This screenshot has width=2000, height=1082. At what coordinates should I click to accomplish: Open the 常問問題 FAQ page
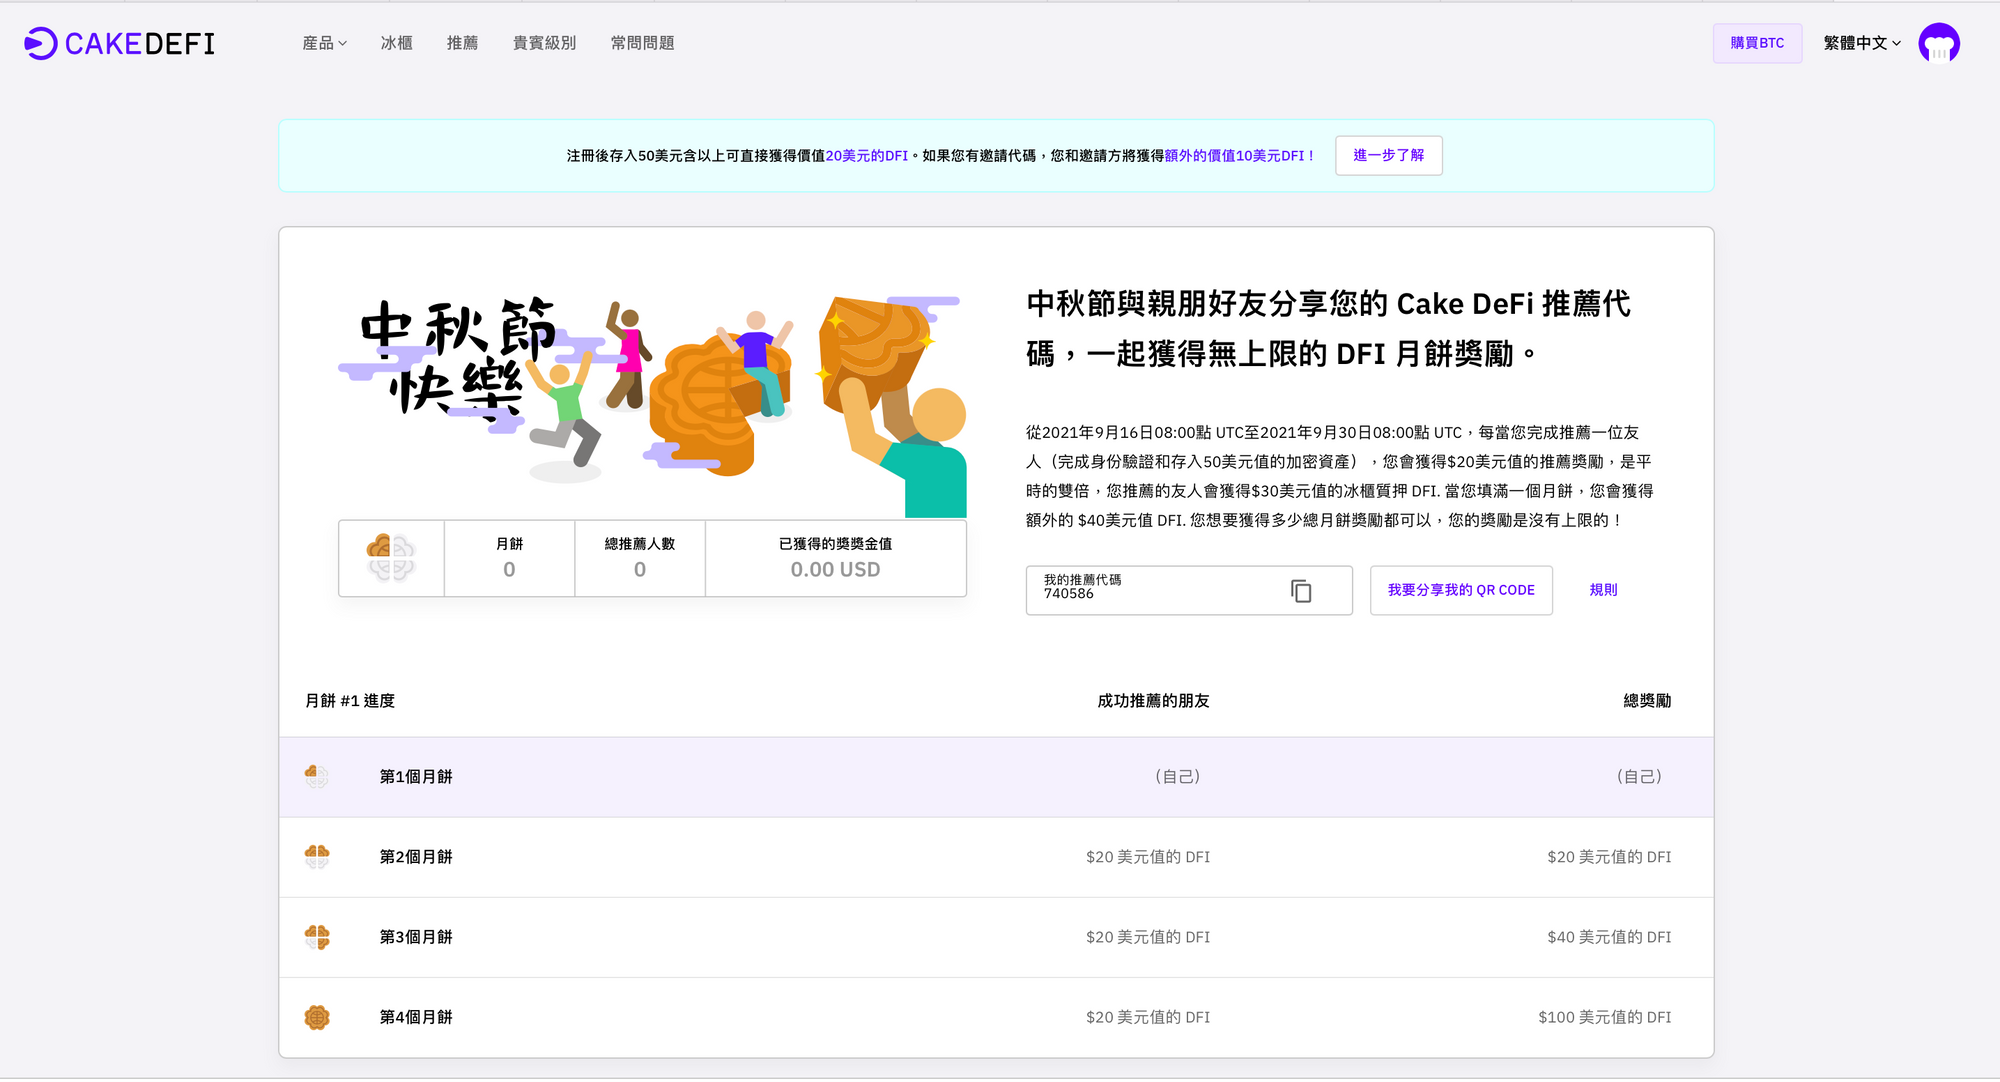tap(642, 43)
